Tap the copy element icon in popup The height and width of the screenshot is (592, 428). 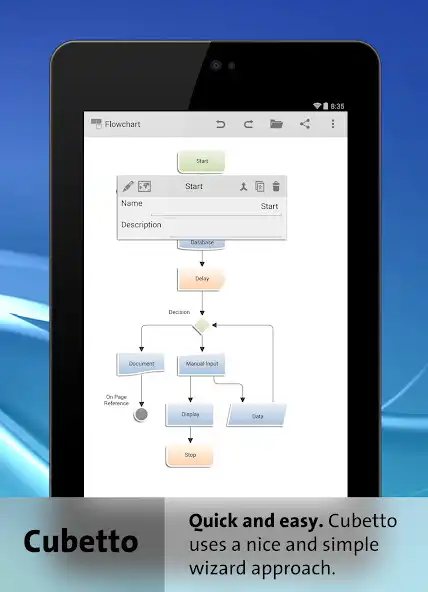pyautogui.click(x=260, y=187)
